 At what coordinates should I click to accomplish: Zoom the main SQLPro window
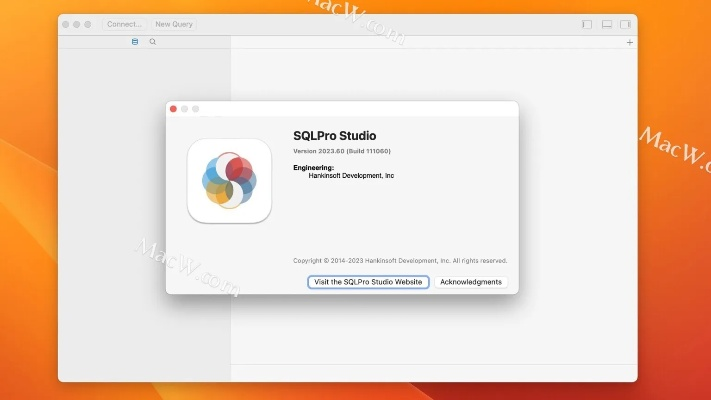pos(87,24)
